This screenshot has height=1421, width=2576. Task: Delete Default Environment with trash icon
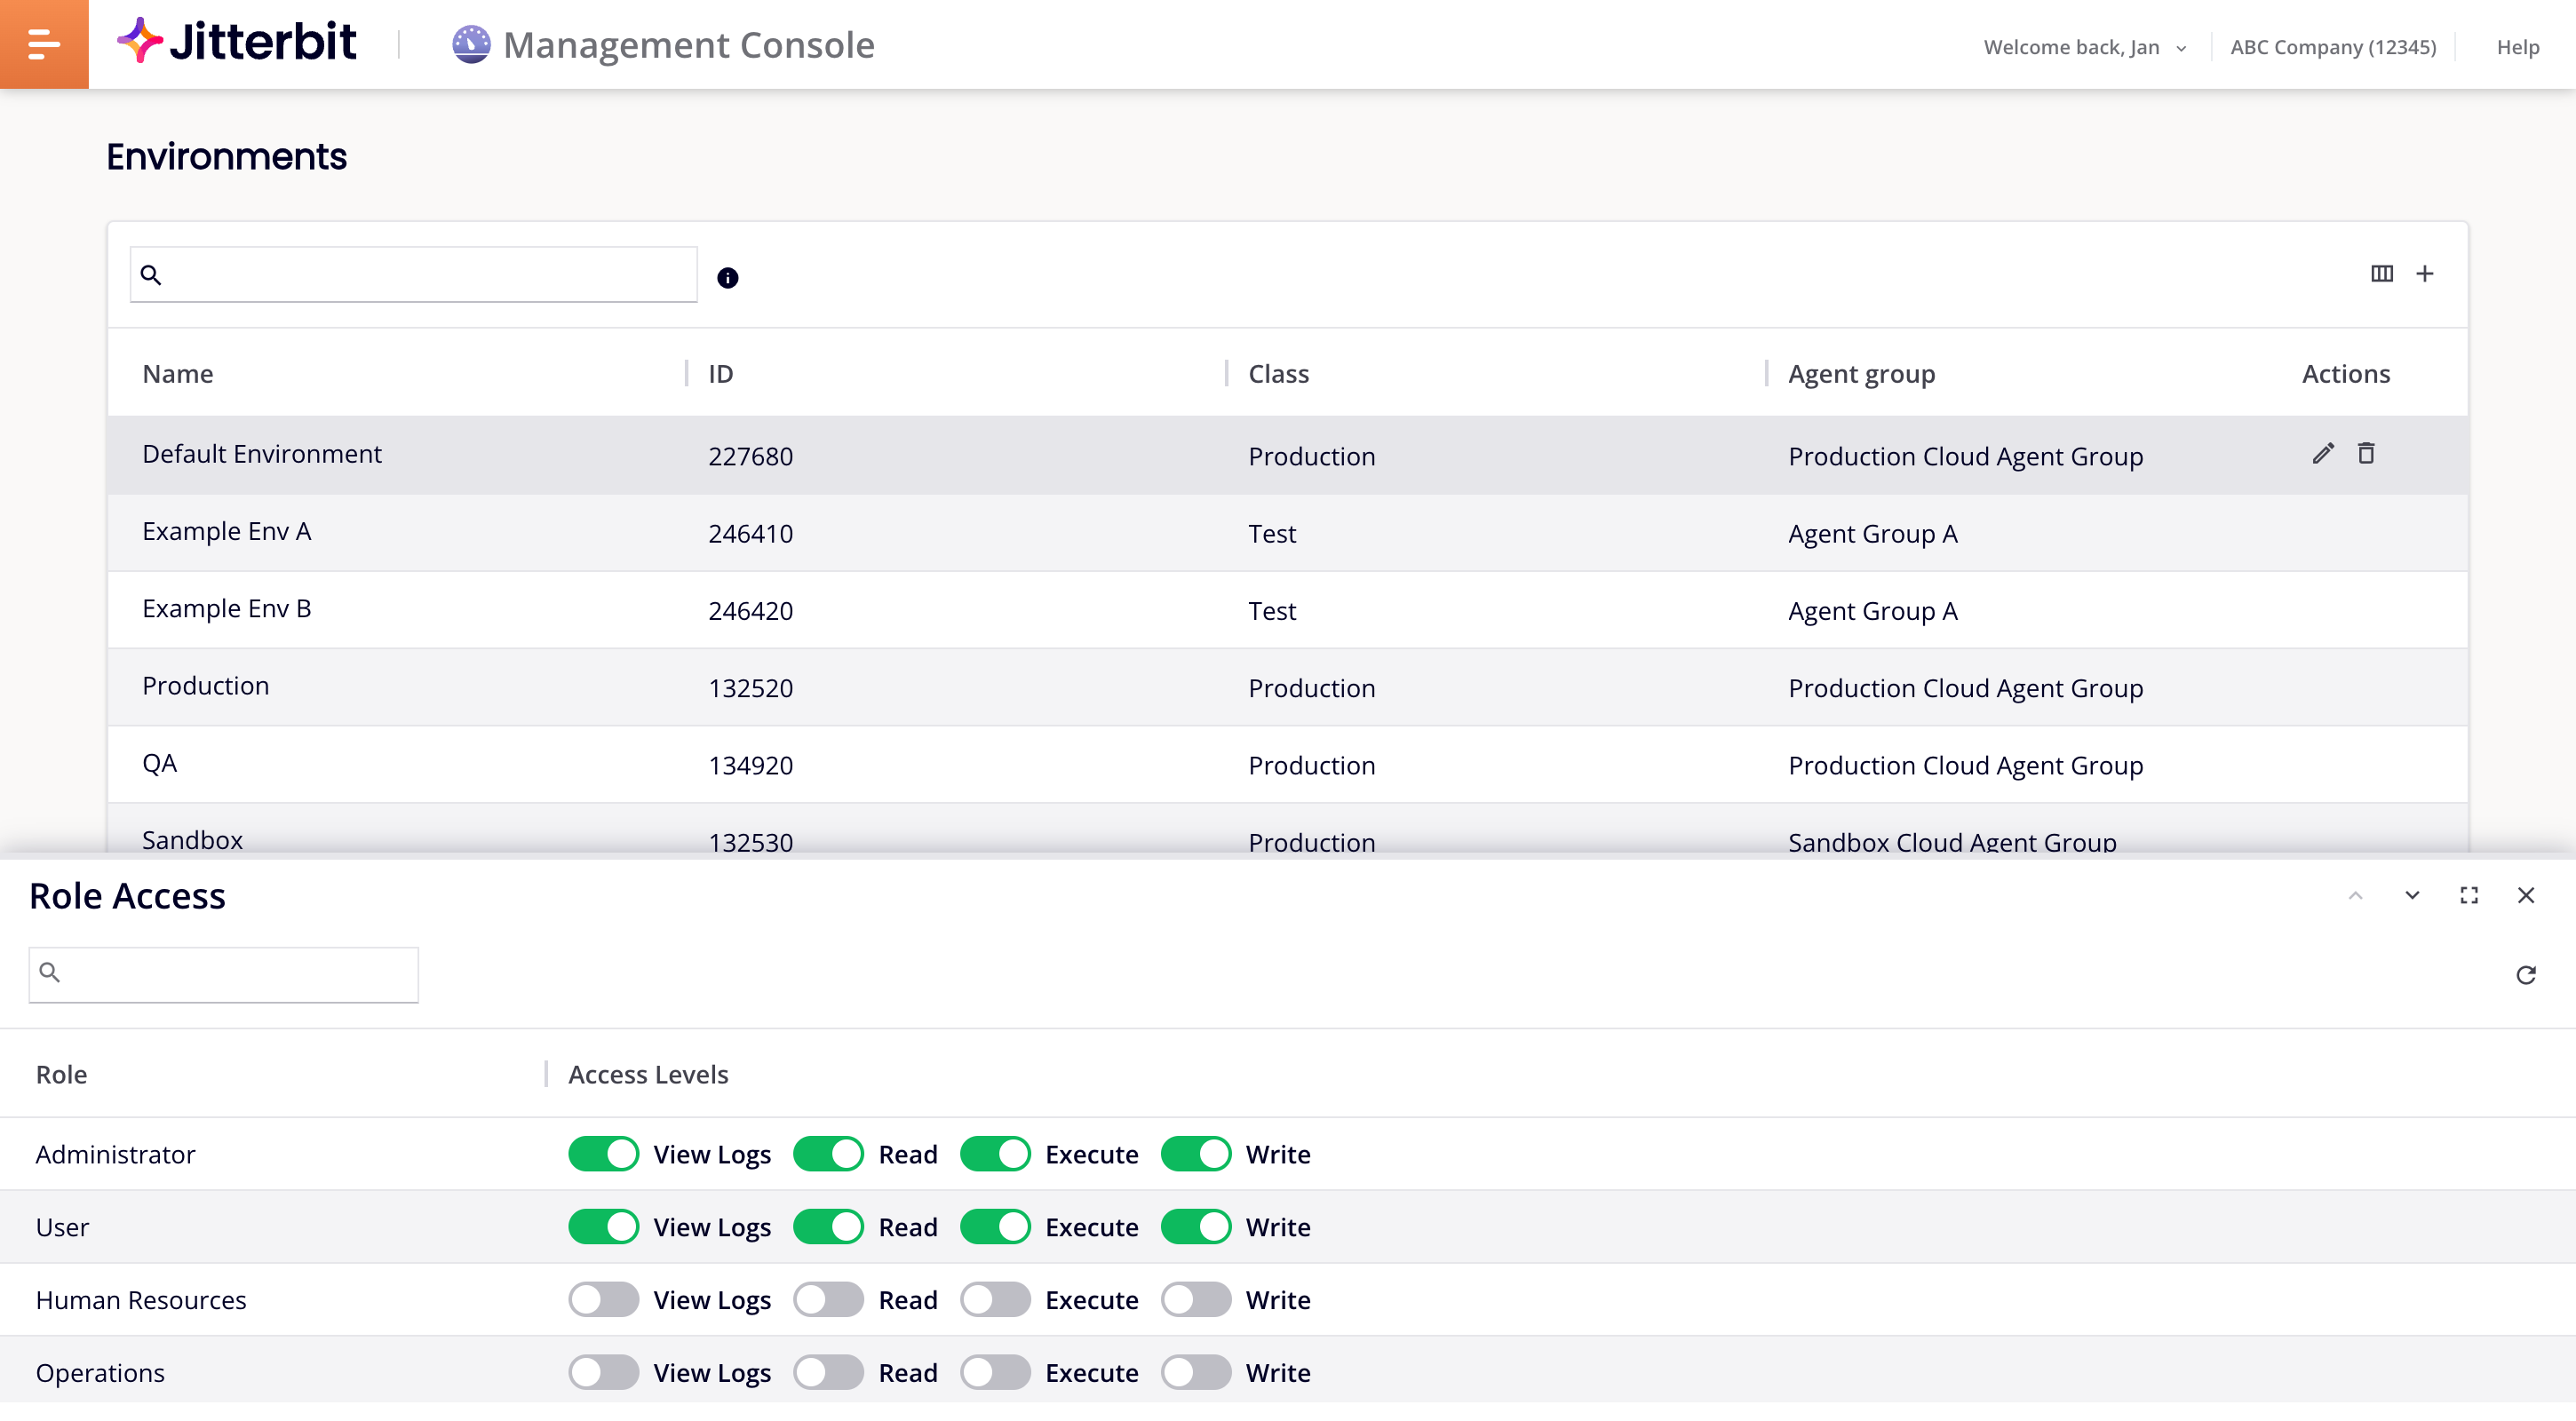[x=2366, y=454]
